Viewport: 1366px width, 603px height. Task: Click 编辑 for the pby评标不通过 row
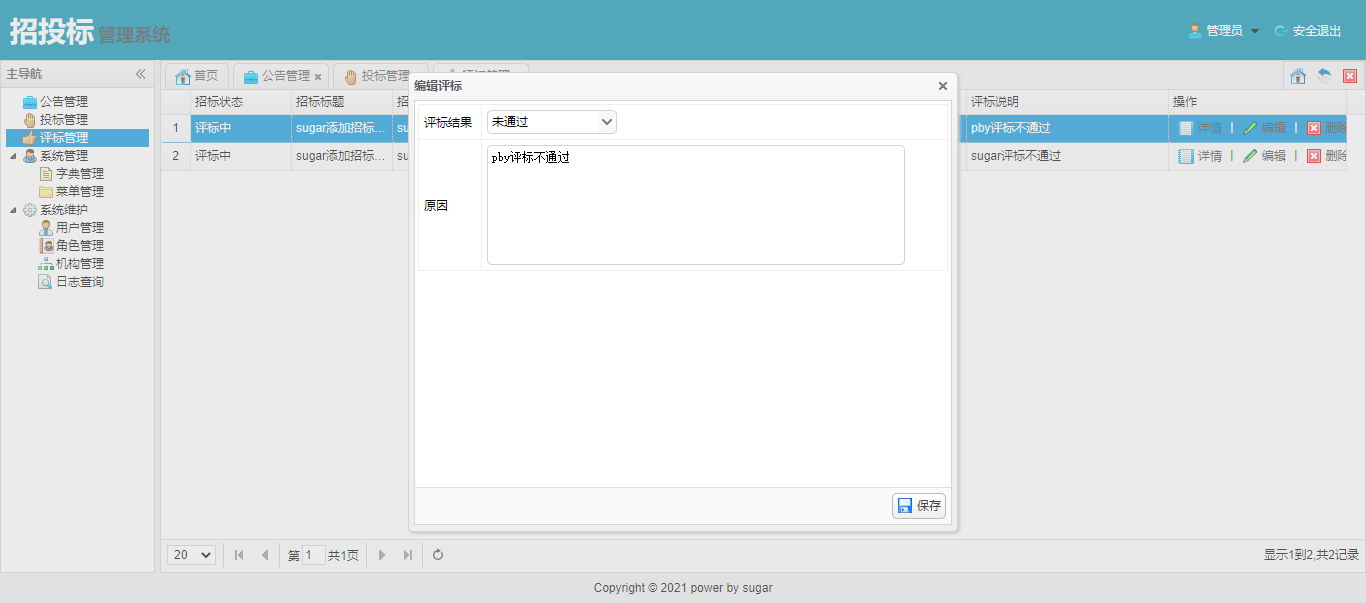coord(1264,128)
